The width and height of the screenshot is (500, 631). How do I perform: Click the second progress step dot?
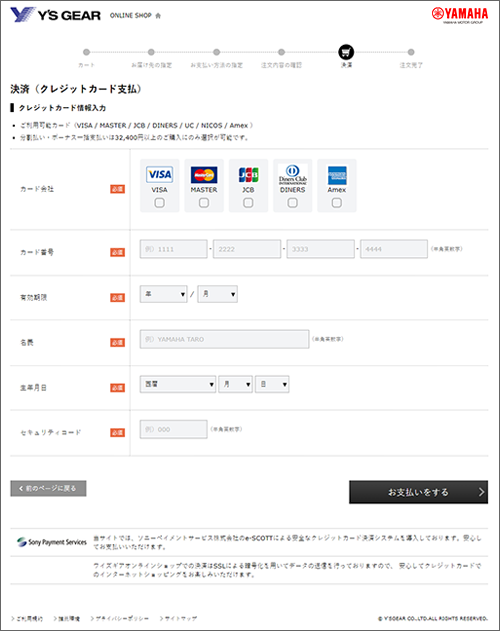coord(151,52)
